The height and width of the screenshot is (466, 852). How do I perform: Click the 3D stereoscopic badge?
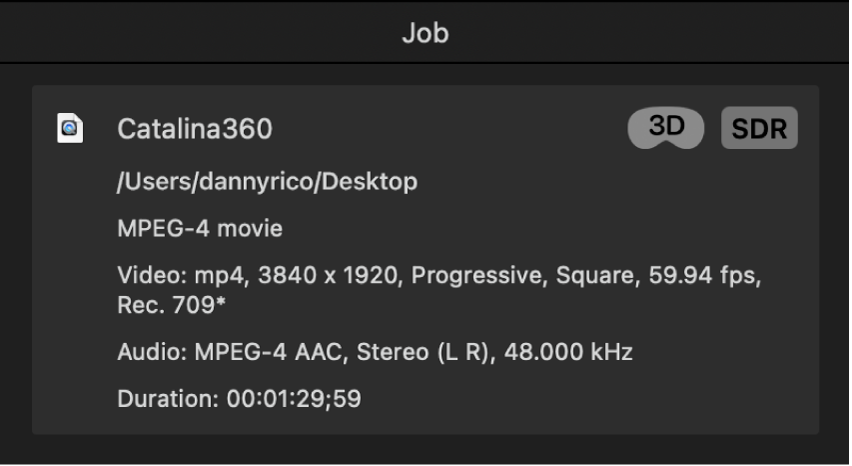[666, 128]
